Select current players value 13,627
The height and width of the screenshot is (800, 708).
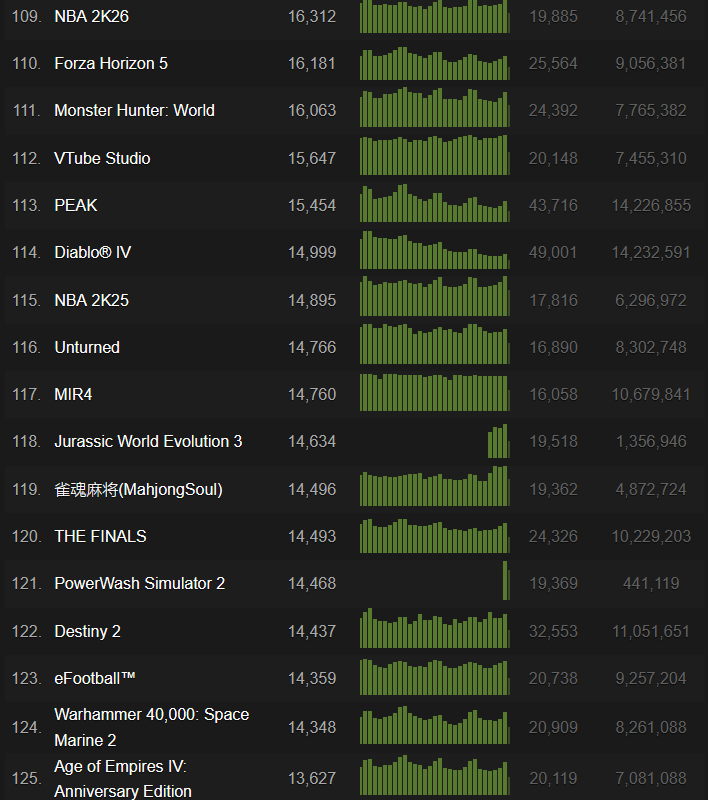pos(312,778)
